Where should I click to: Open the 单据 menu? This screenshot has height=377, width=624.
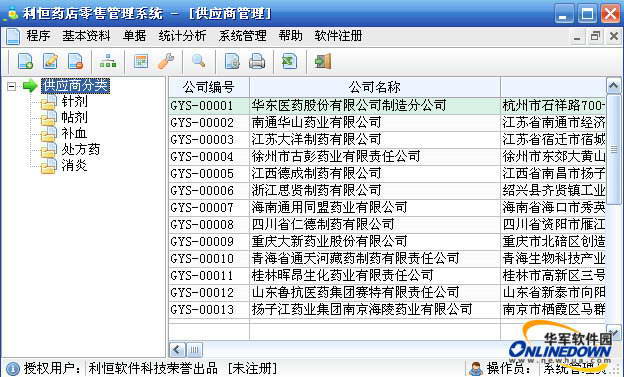(135, 36)
